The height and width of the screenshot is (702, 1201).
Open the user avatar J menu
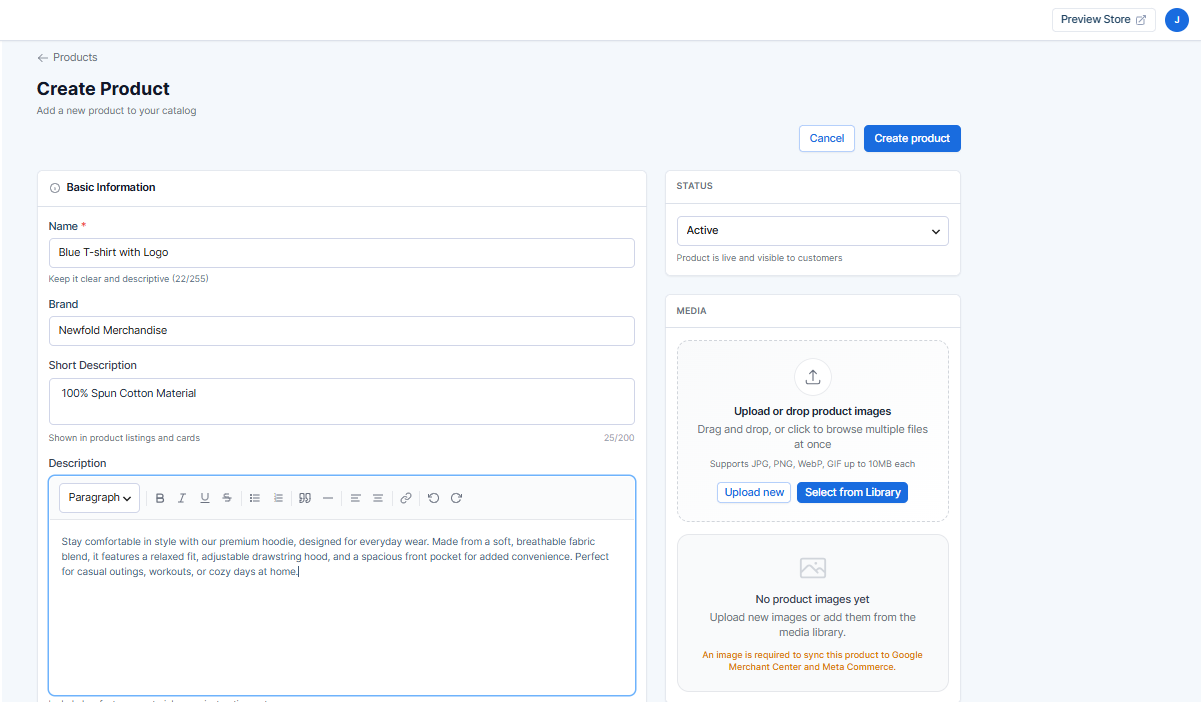[x=1176, y=20]
